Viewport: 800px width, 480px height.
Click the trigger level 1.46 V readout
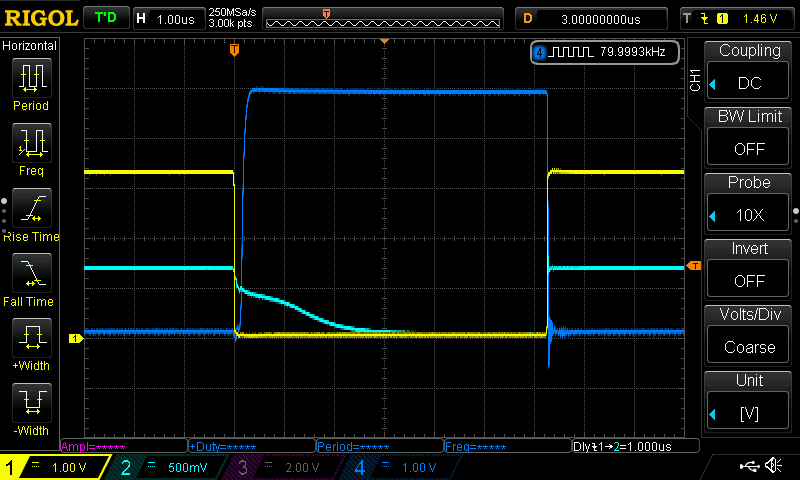(x=760, y=19)
